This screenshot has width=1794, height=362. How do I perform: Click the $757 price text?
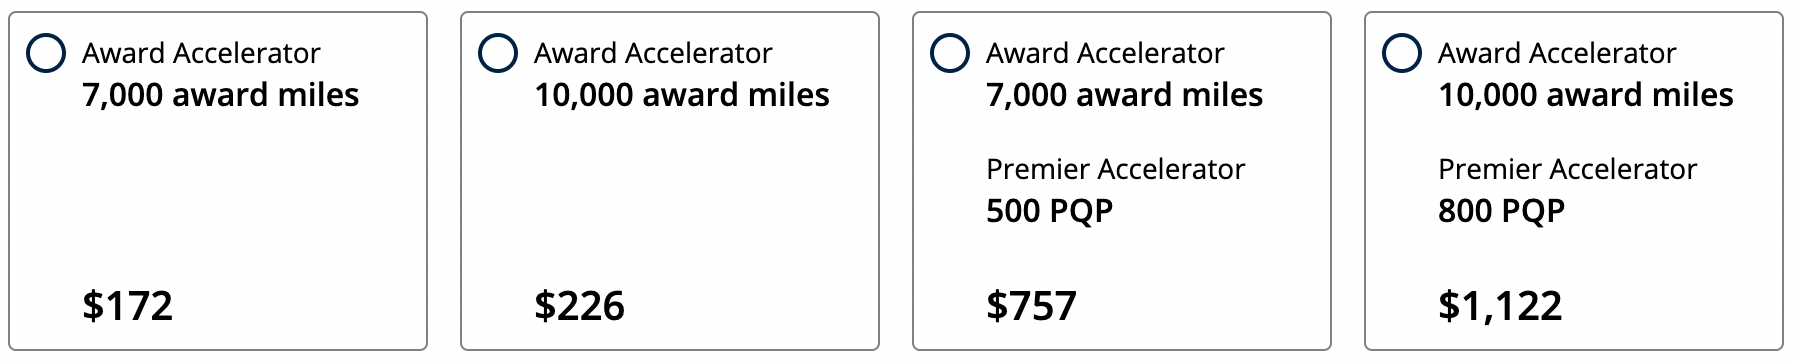click(1031, 305)
